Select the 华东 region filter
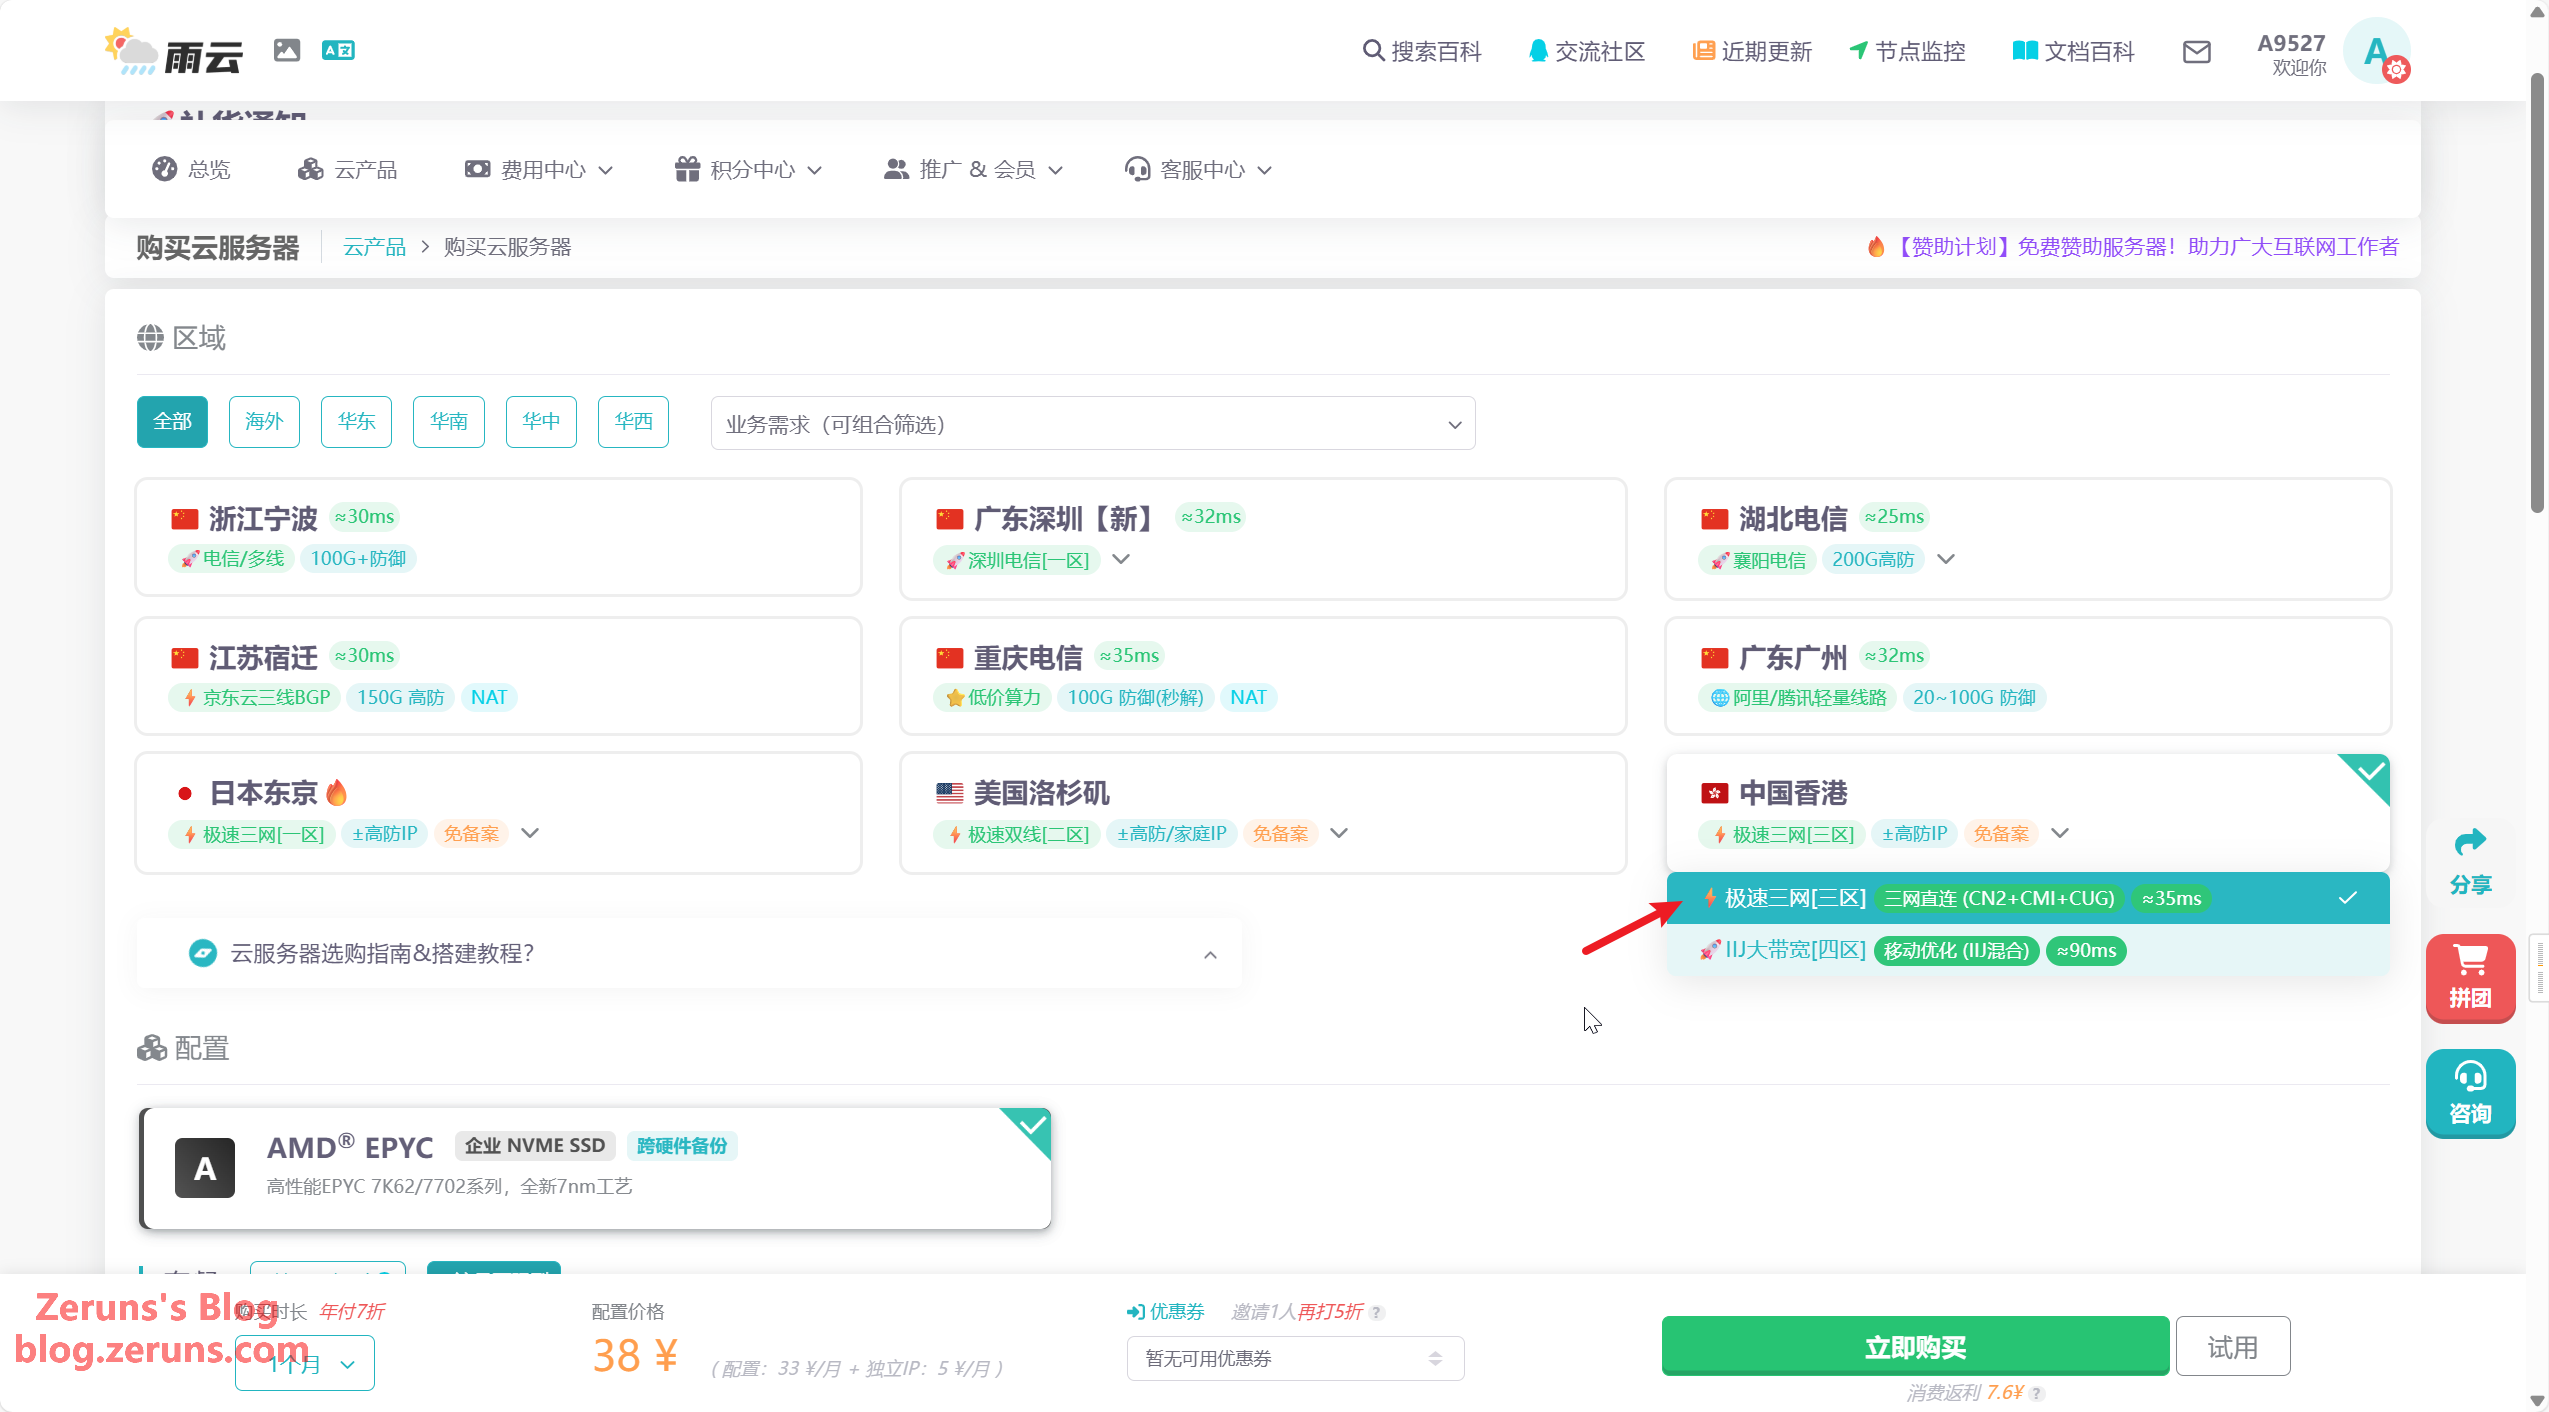The width and height of the screenshot is (2549, 1412). 356,421
